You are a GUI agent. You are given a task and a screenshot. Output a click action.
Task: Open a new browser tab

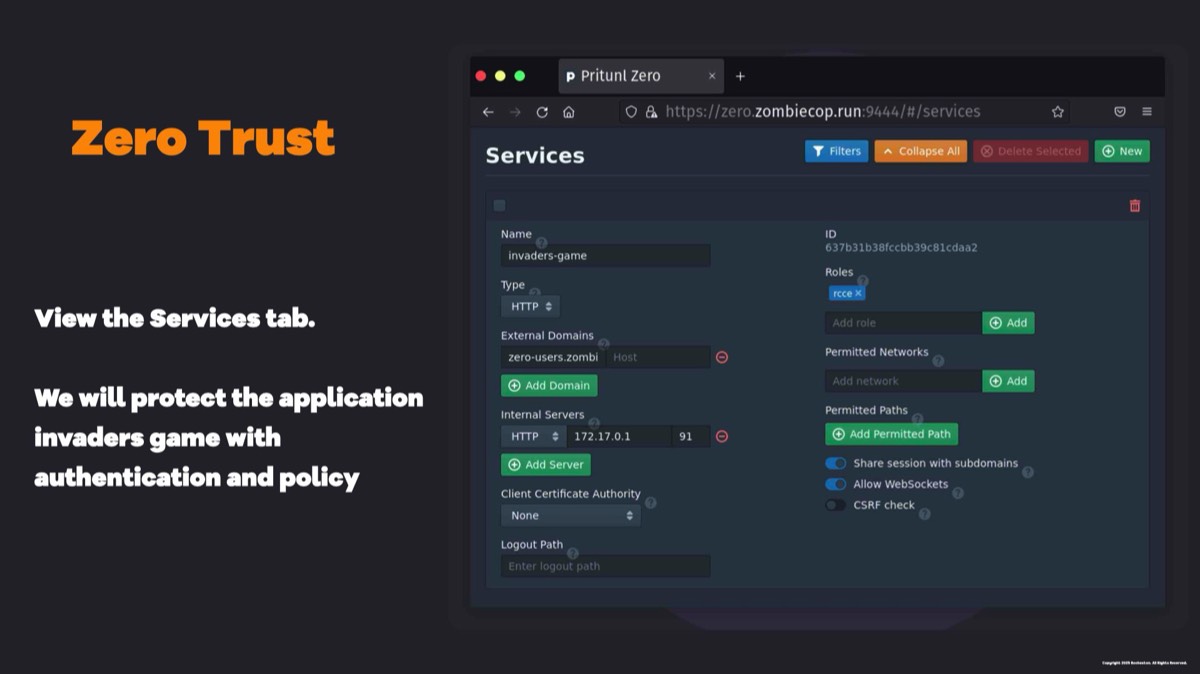740,76
